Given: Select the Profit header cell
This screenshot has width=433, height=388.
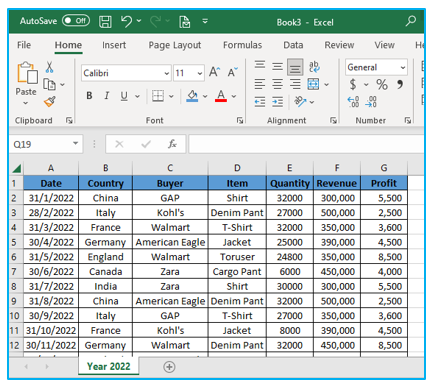Looking at the screenshot, I should (x=384, y=183).
